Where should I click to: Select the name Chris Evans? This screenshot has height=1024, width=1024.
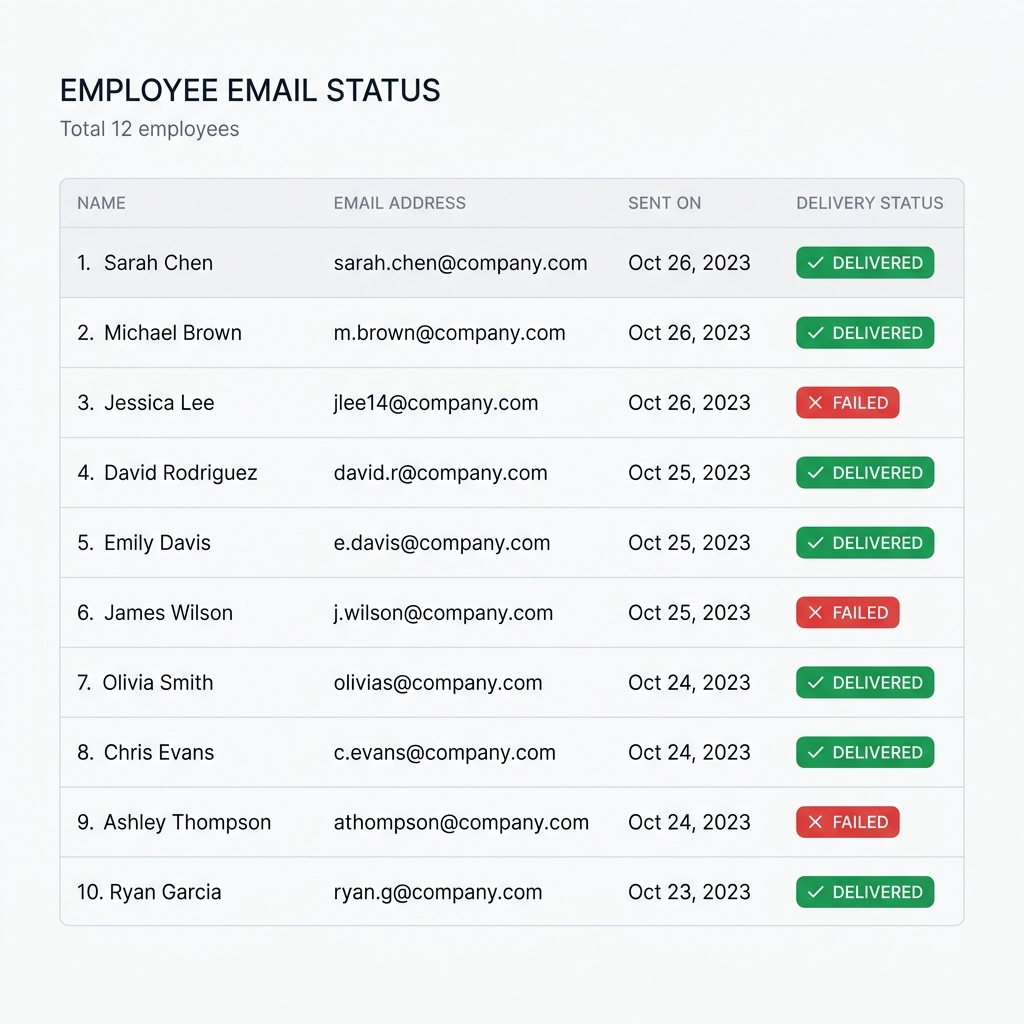[x=159, y=752]
